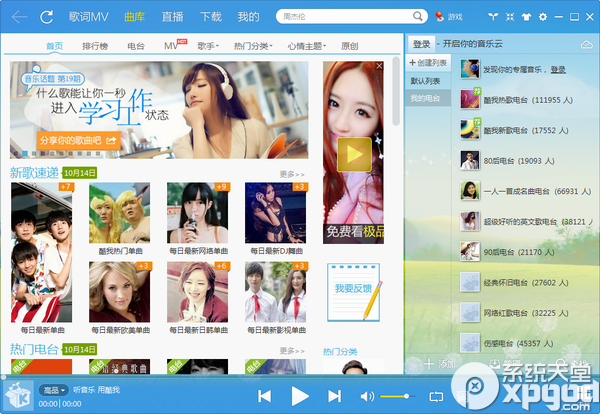The image size is (600, 414).
Task: Switch to mini mode icon
Action: (x=510, y=16)
